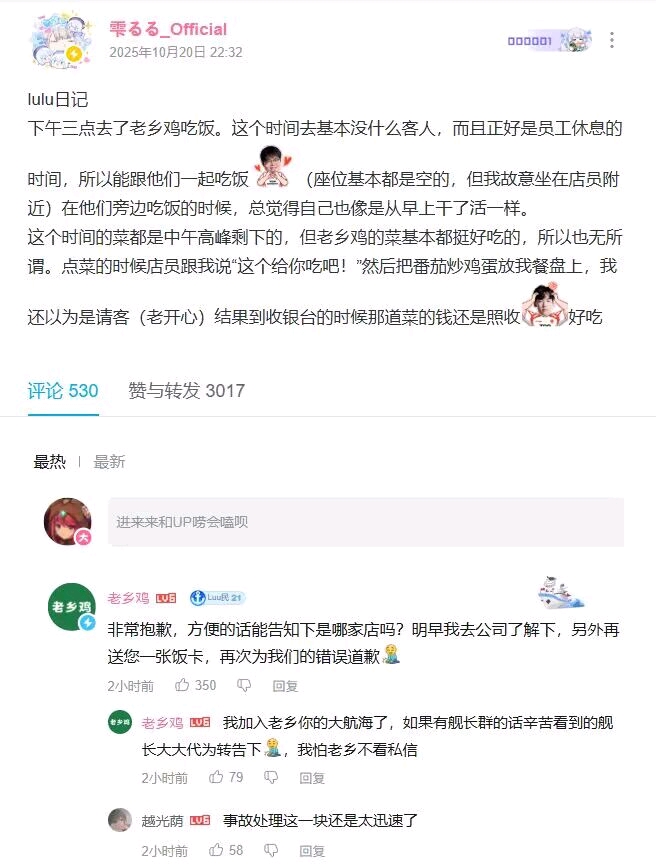Like the 老乡鸡 apology comment

[182, 685]
